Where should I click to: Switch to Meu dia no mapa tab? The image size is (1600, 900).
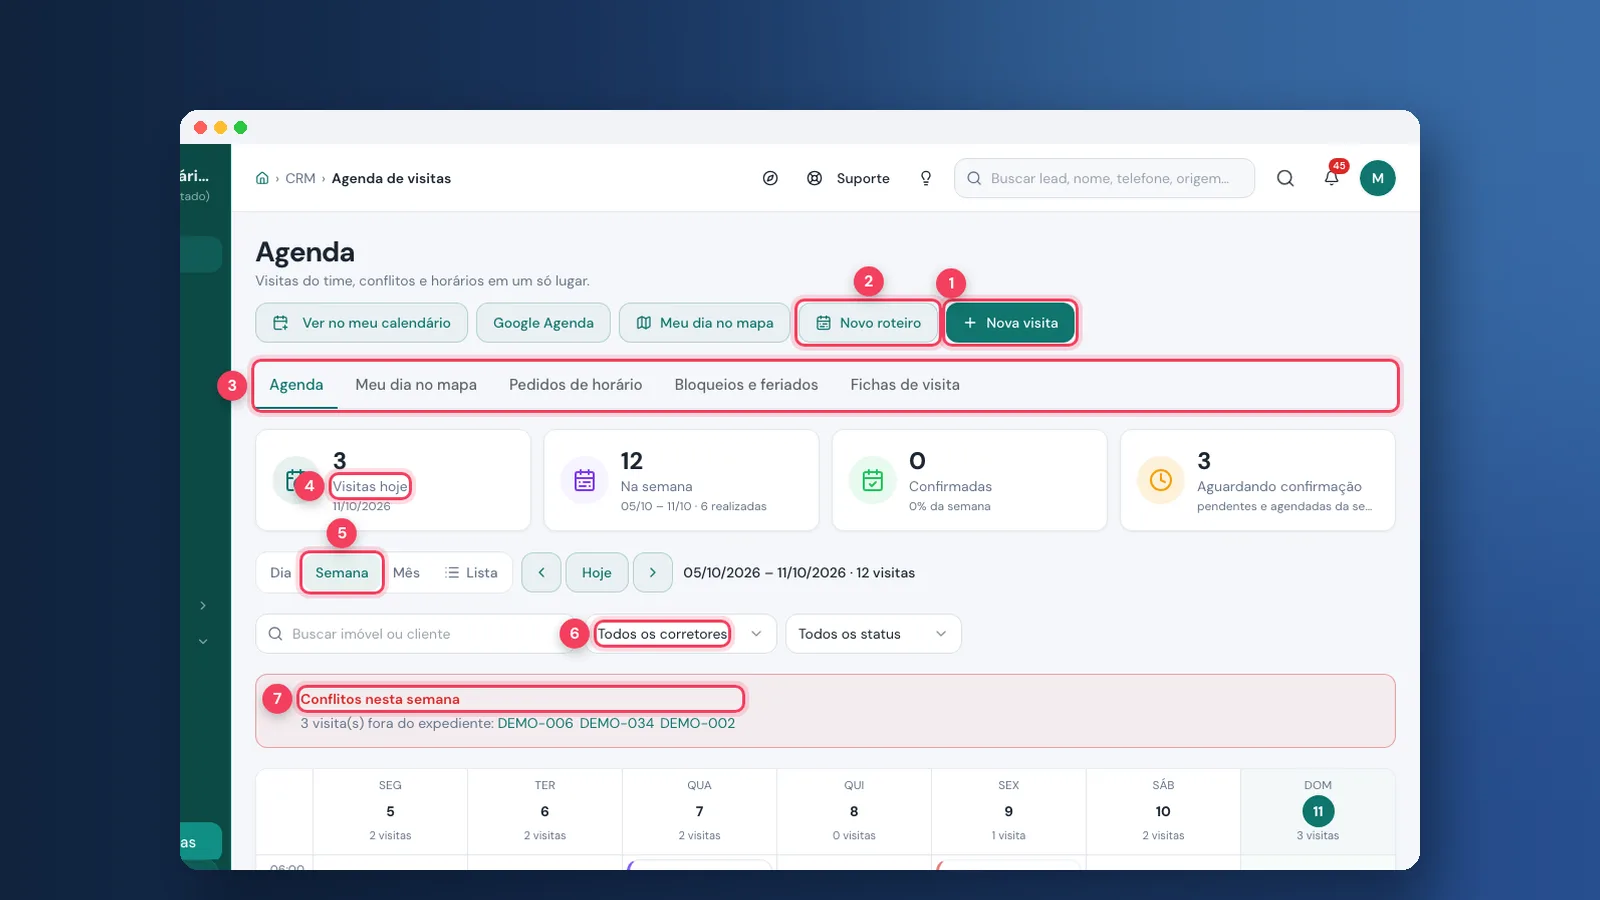point(416,385)
